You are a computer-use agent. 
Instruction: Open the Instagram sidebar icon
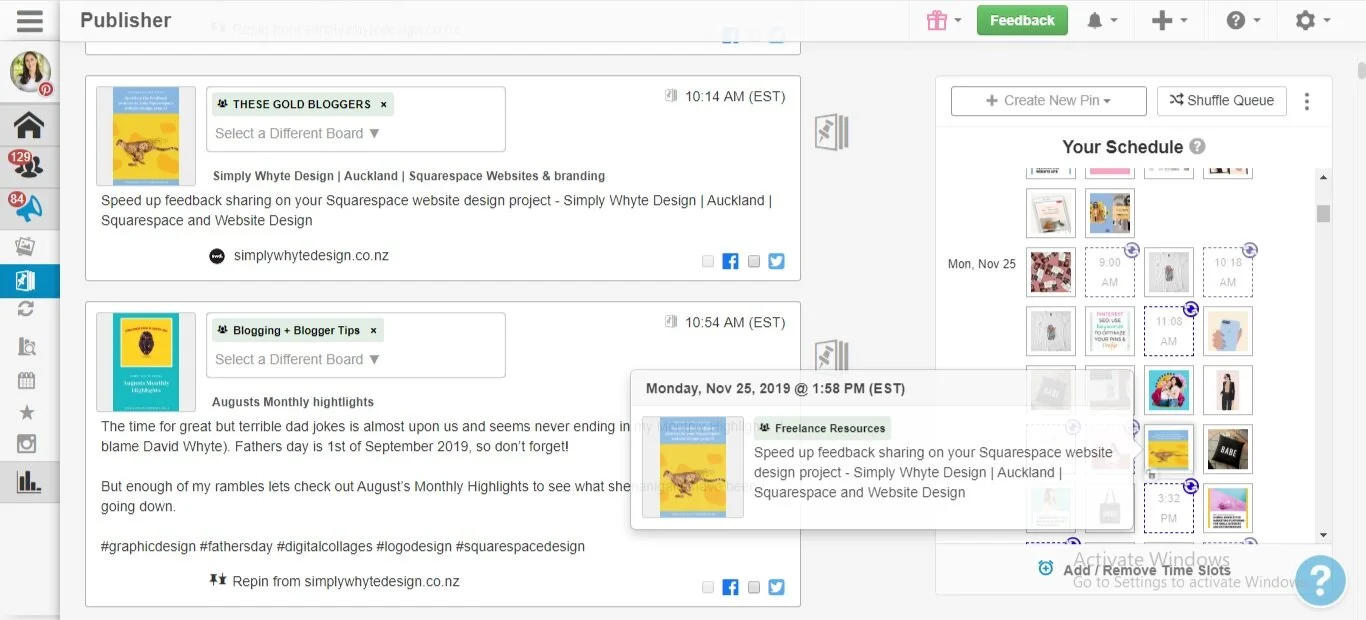coord(27,445)
